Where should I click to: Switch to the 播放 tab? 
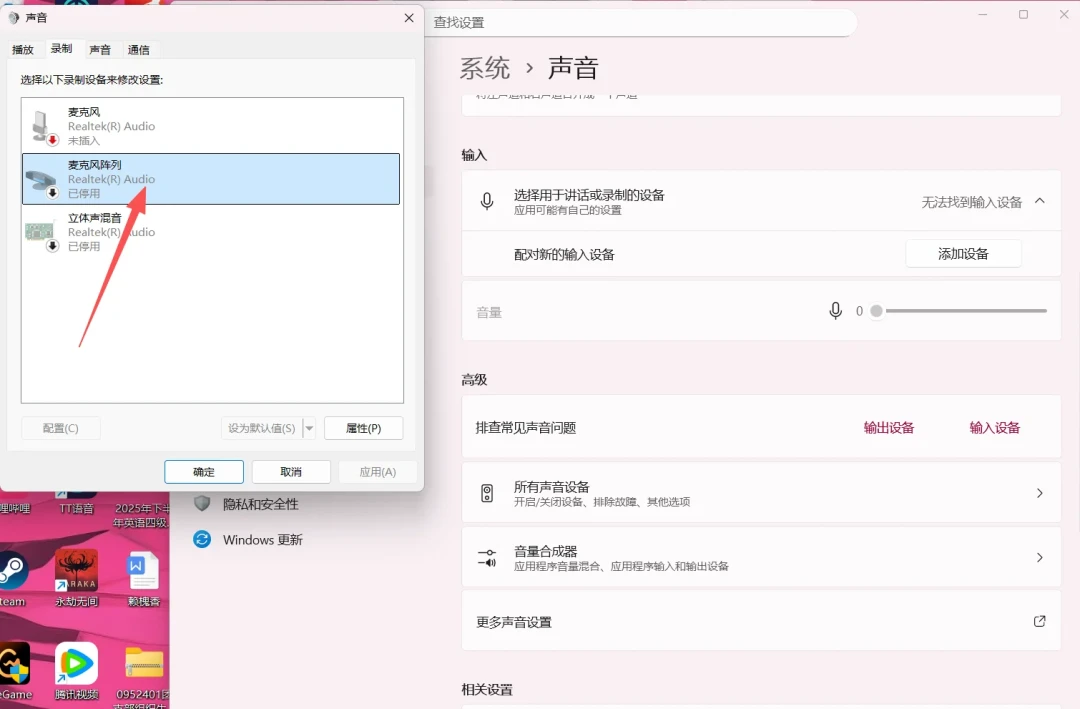23,50
